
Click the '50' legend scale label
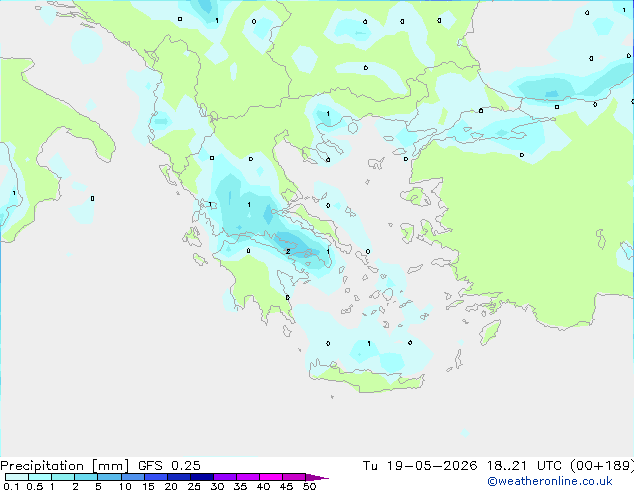tap(310, 486)
